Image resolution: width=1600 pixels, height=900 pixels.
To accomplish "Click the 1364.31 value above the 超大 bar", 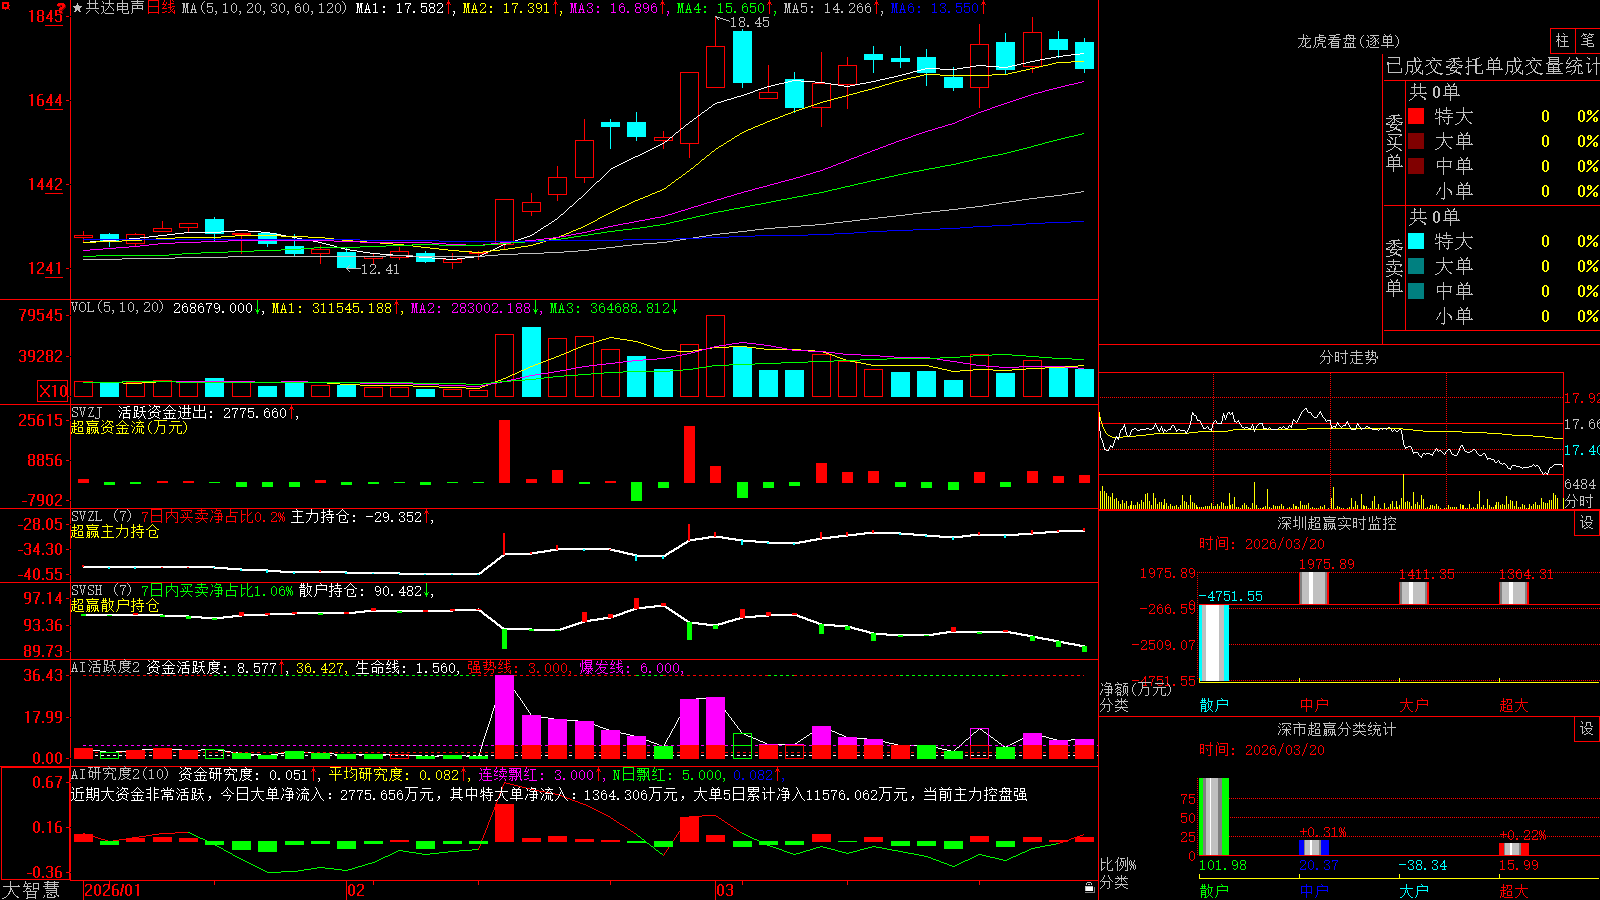I will pyautogui.click(x=1527, y=574).
